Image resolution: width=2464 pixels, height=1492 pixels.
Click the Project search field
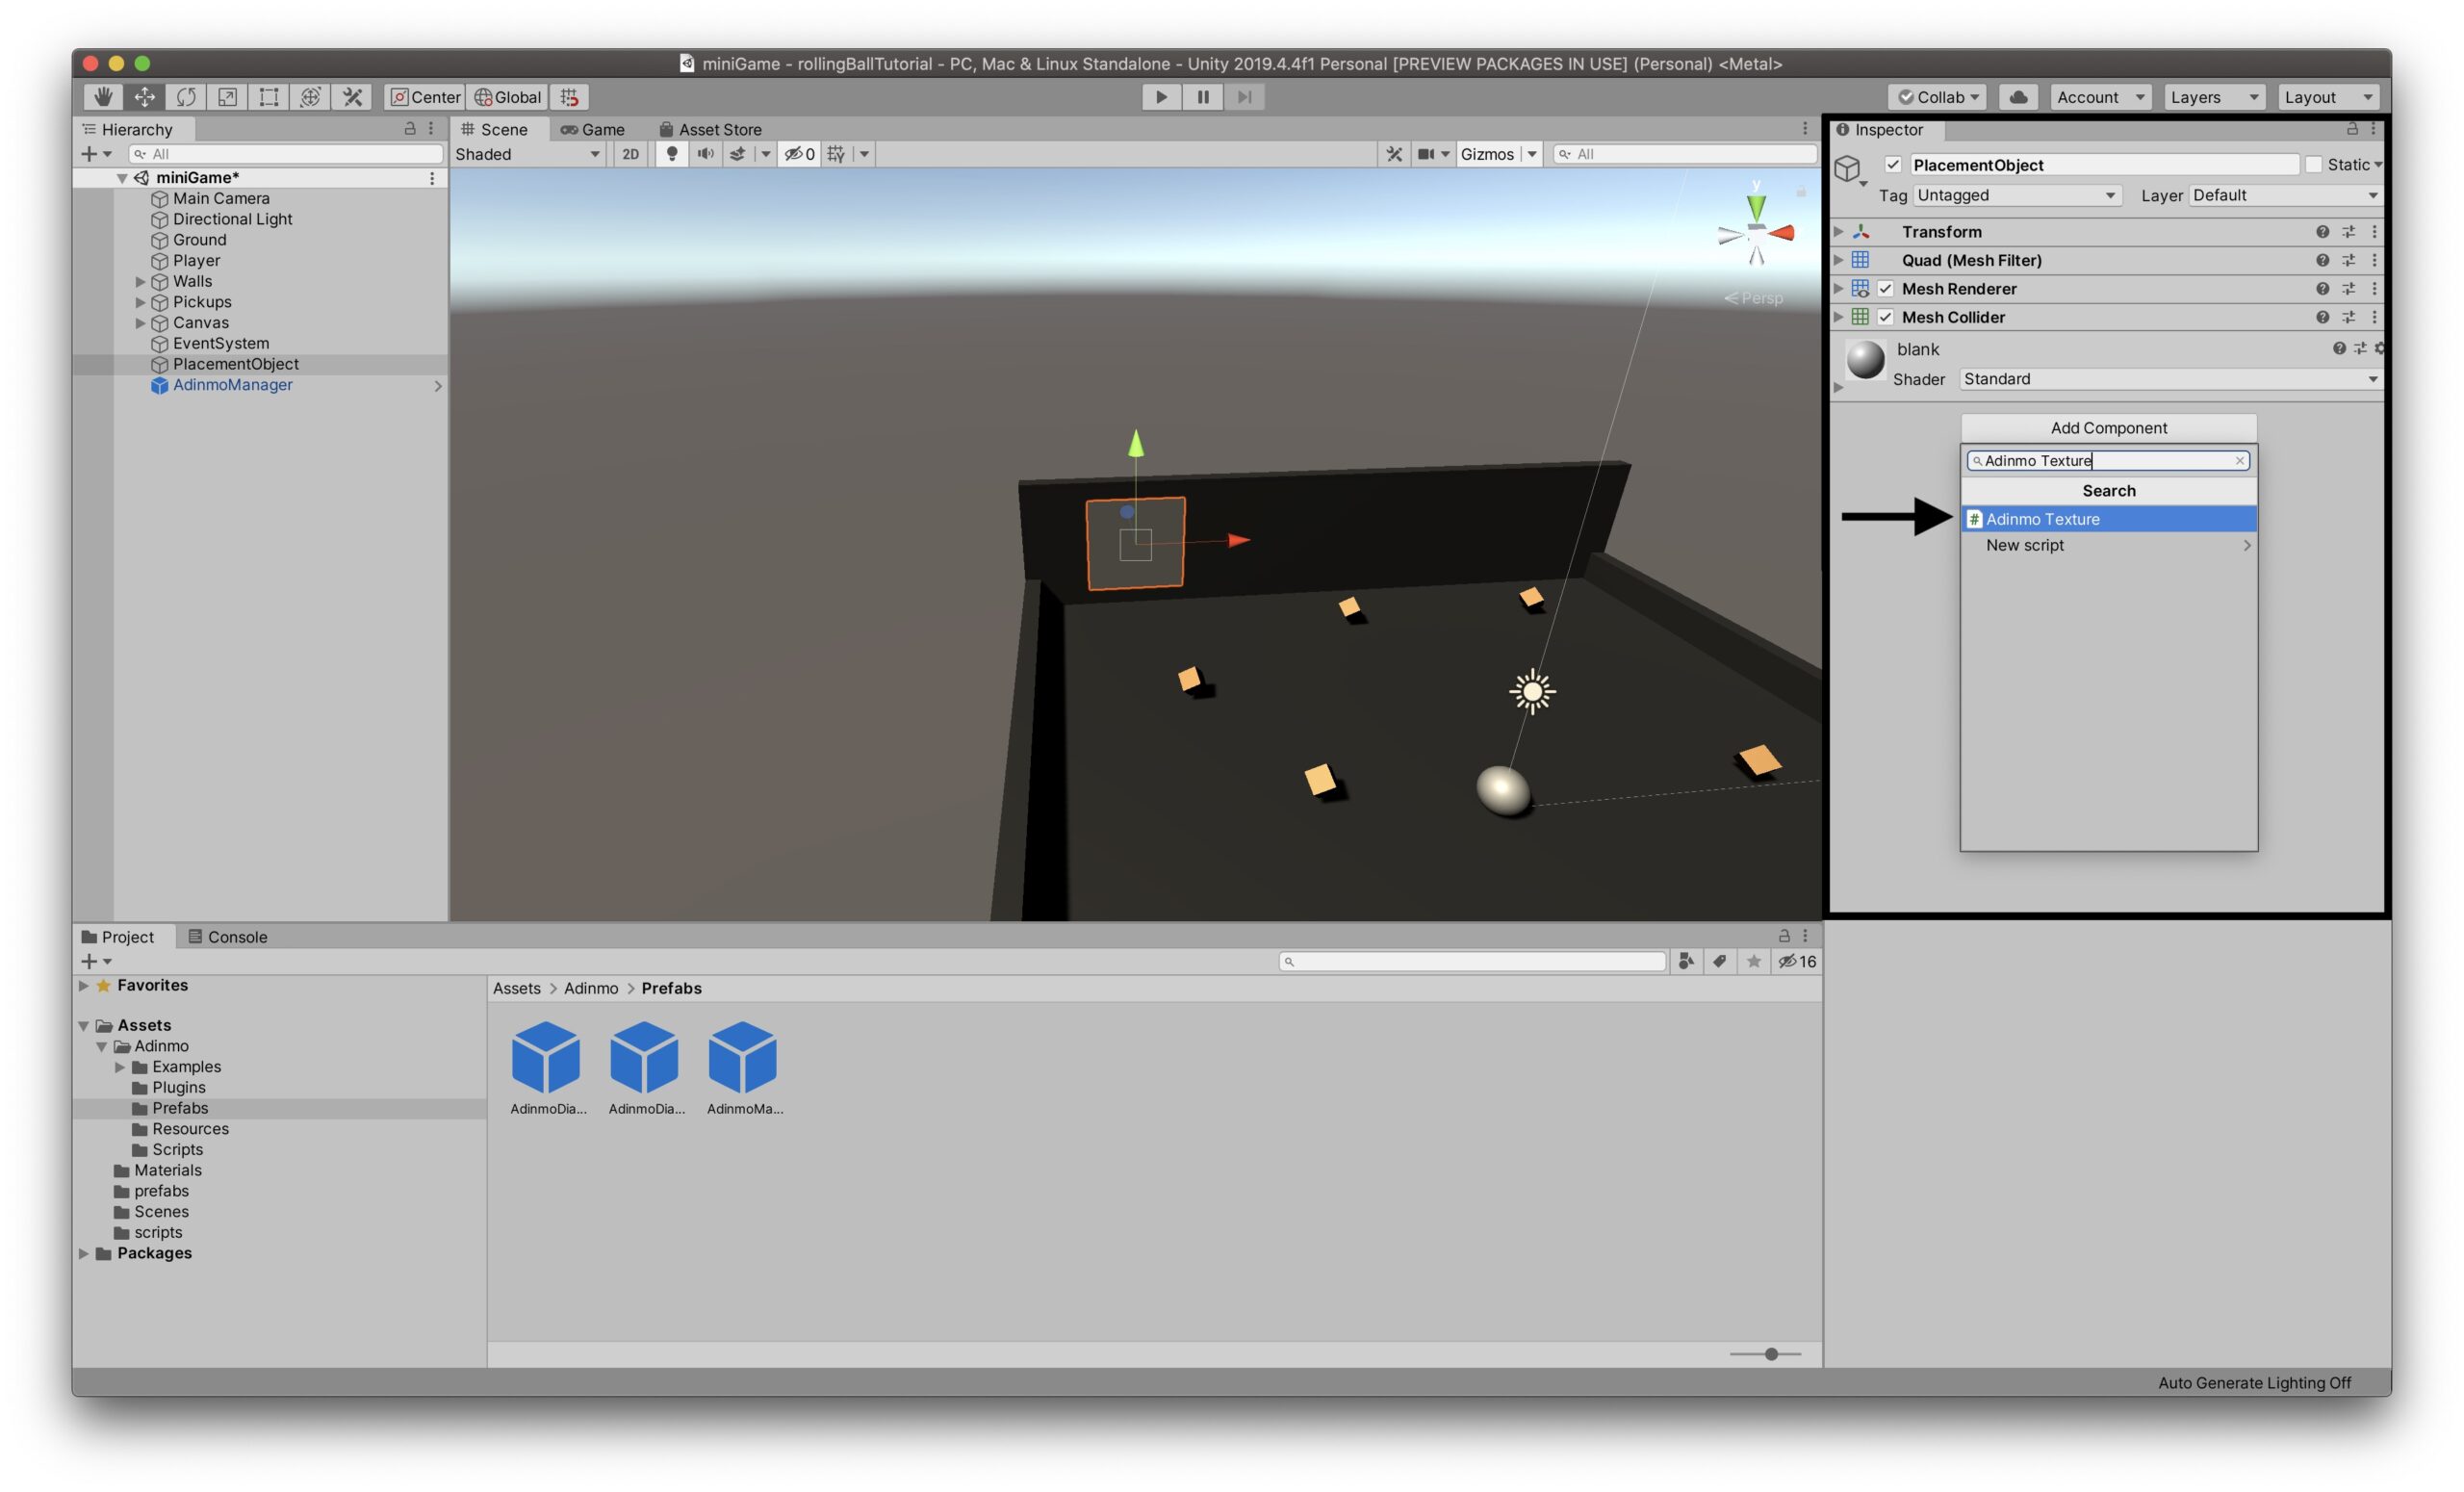[x=1471, y=961]
